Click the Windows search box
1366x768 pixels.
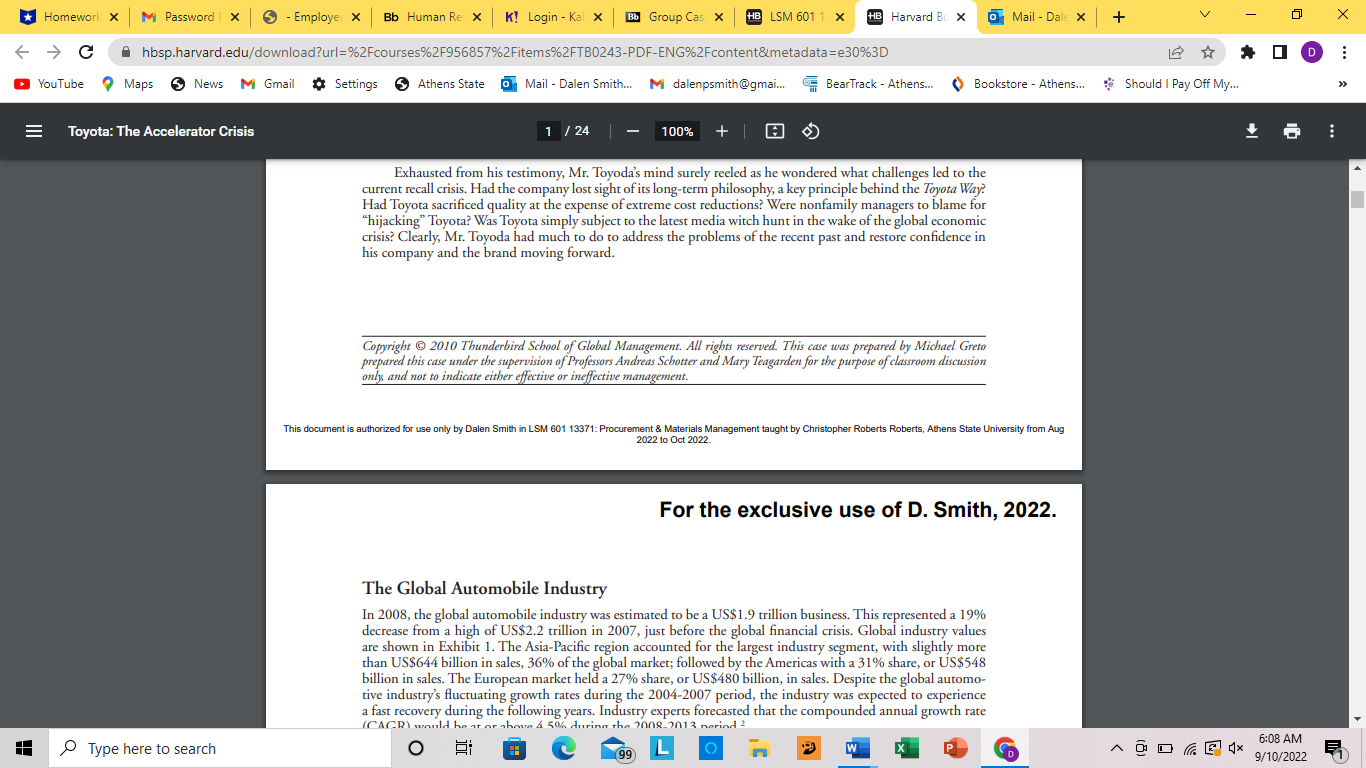pyautogui.click(x=219, y=748)
